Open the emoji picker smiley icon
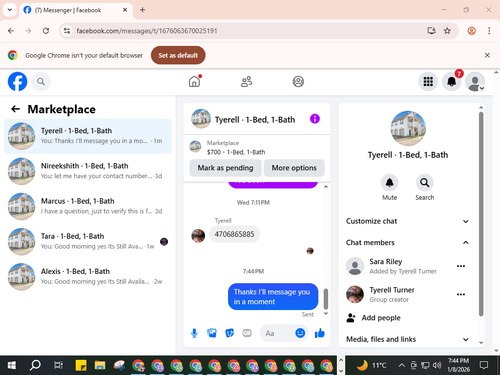The height and width of the screenshot is (375, 500). [300, 333]
